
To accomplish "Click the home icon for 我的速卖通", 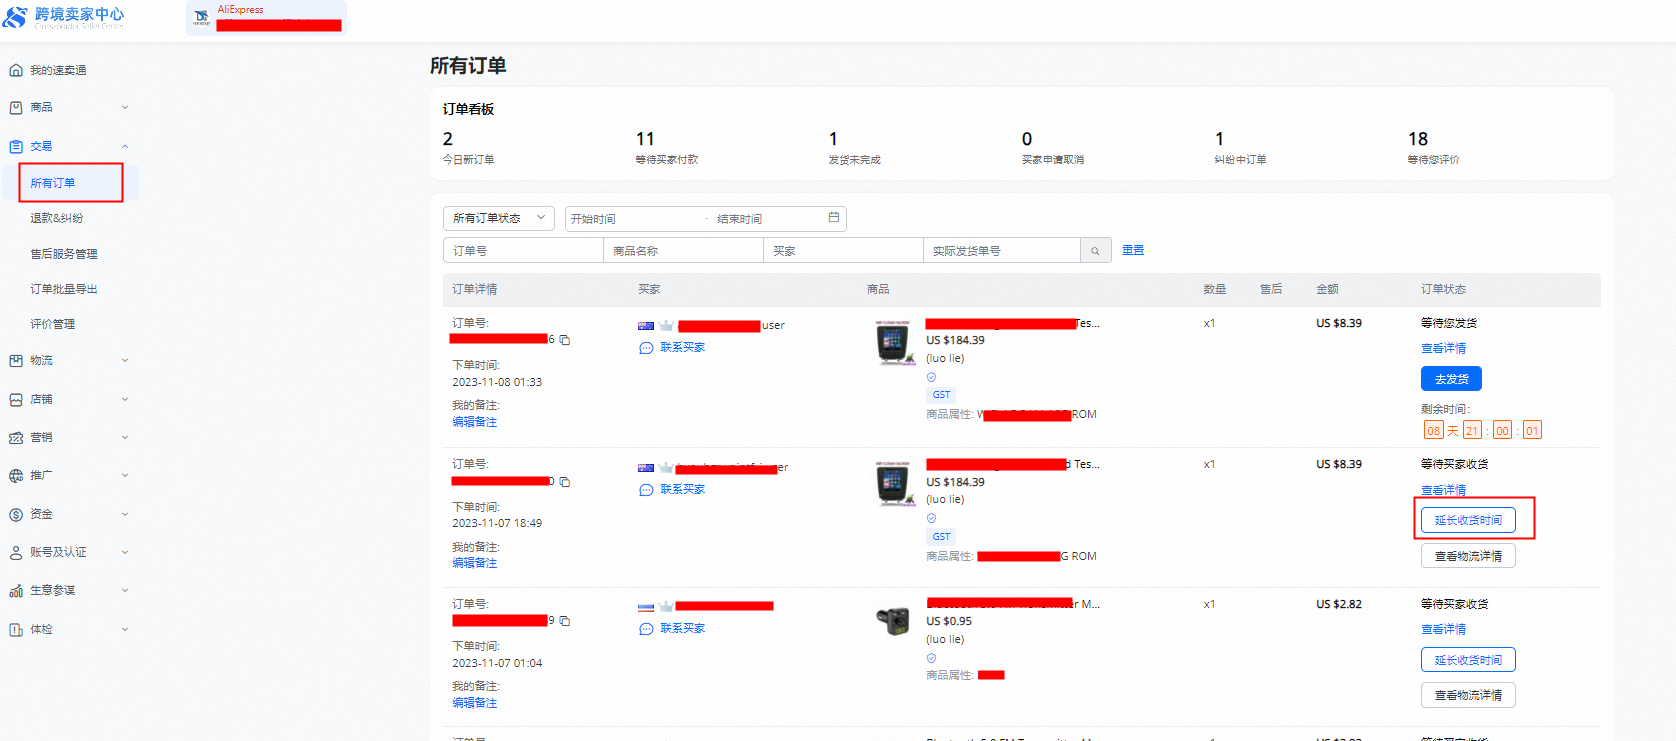I will (x=16, y=71).
